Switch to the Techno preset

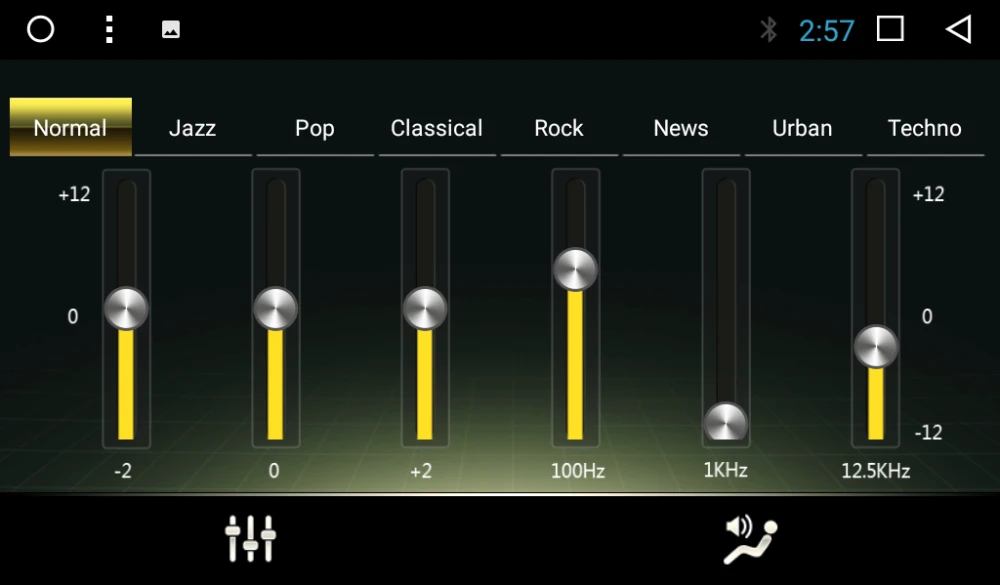coord(925,128)
